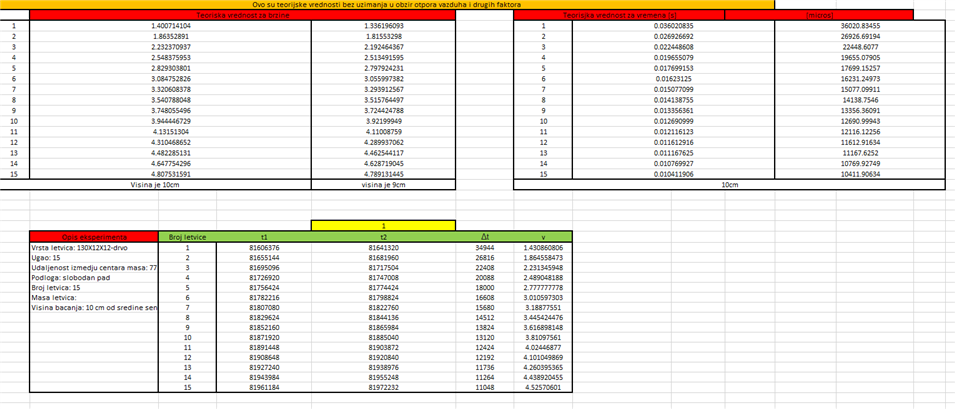Image resolution: width=955 pixels, height=409 pixels.
Task: Click the 'Teorijska vrednost za vremena [s]' header
Action: (619, 15)
